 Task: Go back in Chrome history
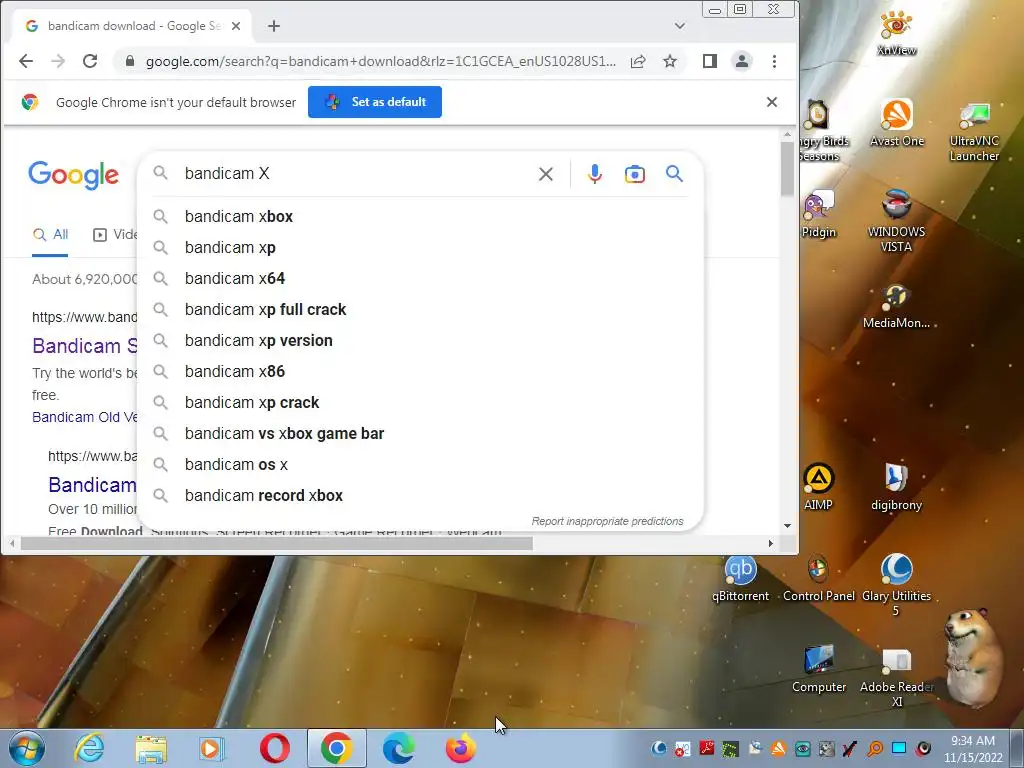(26, 61)
